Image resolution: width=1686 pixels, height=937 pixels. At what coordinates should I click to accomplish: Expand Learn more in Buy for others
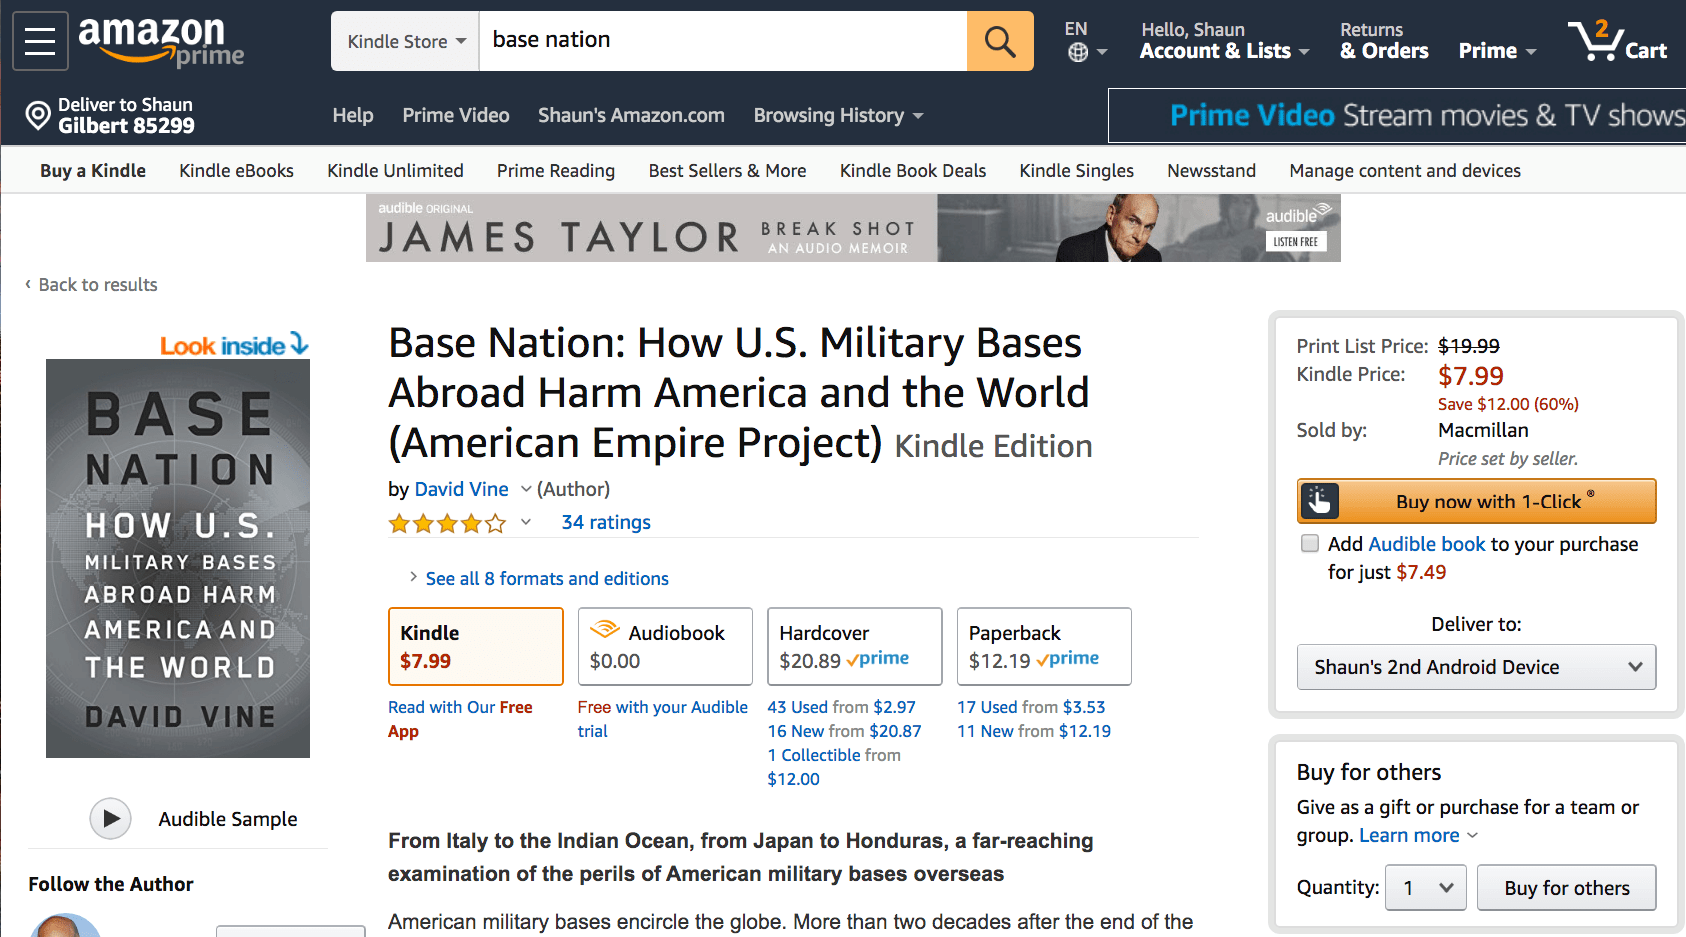[1418, 835]
